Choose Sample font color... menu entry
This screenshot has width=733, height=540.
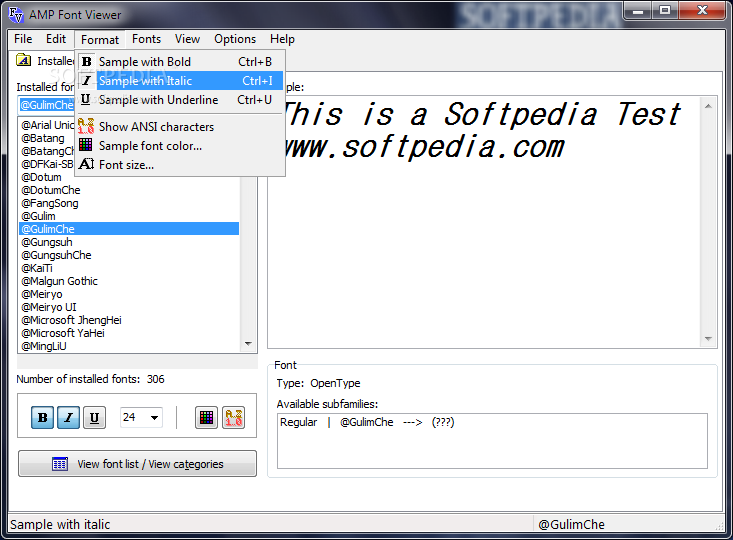180,146
